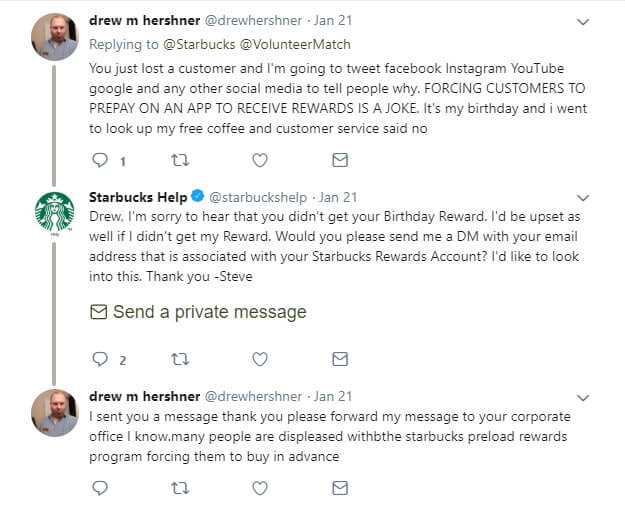Viewport: 625px width, 505px height.
Task: Open the @Starbucks mention link
Action: 177,44
